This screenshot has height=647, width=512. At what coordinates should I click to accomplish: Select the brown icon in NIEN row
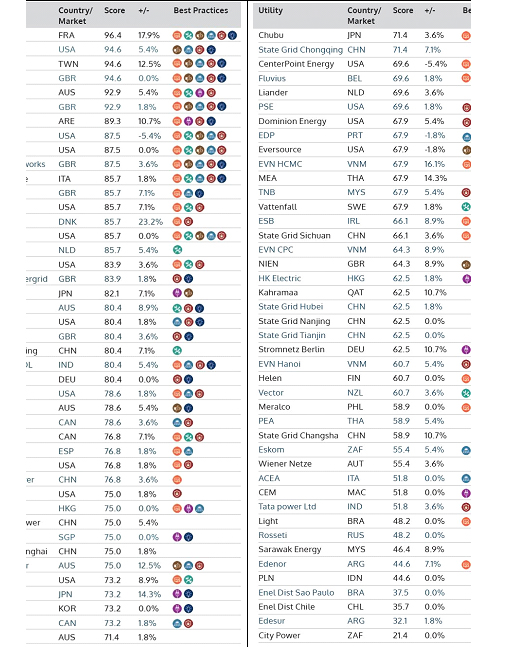[x=466, y=264]
